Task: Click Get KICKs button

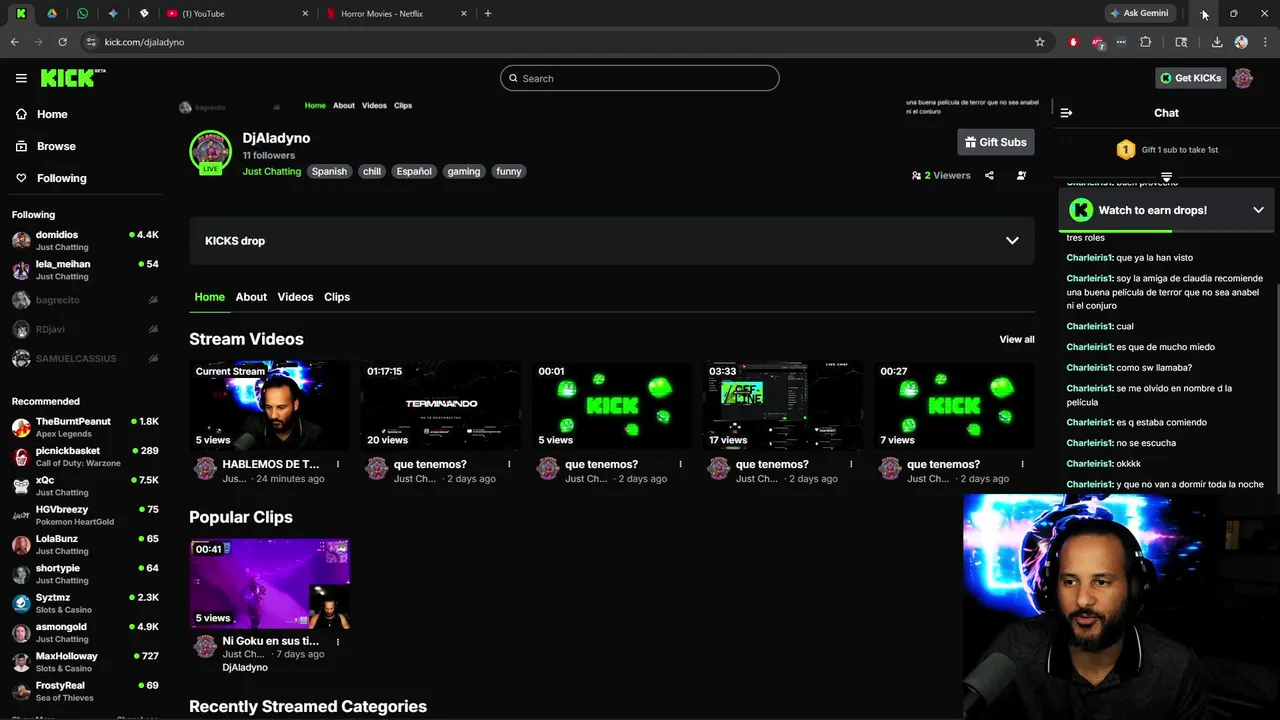Action: (x=1190, y=78)
